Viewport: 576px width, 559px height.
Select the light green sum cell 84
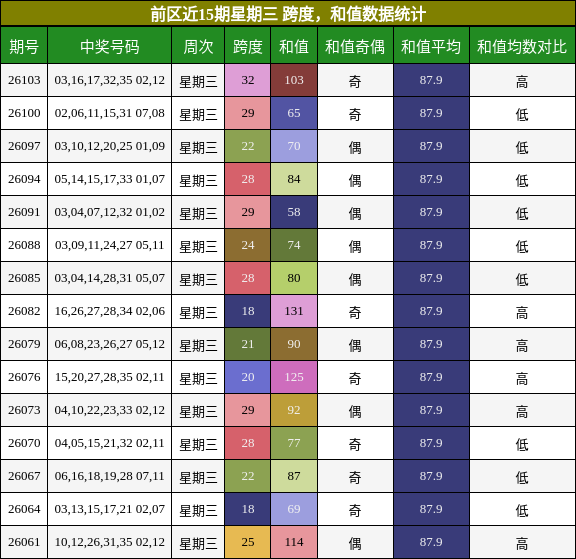(x=294, y=179)
